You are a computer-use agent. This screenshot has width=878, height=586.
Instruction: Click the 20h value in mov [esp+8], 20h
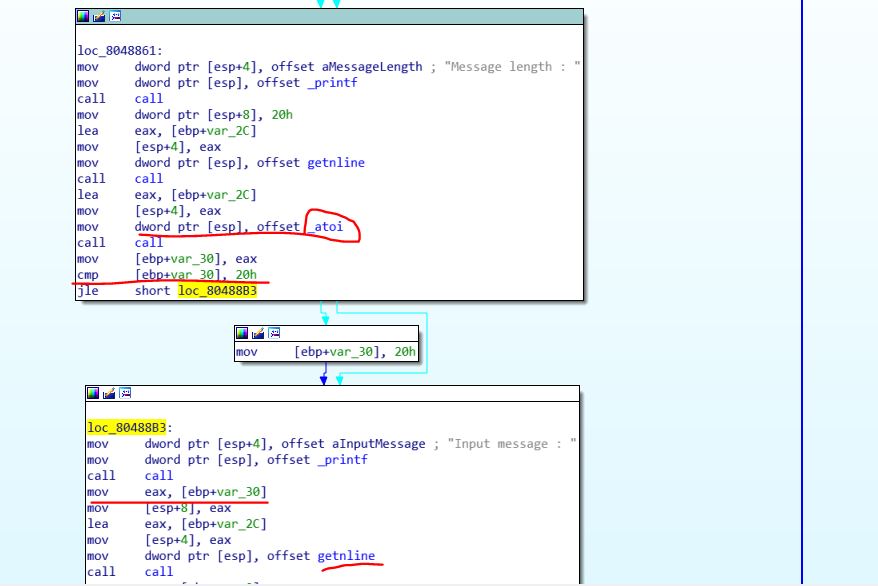point(282,115)
